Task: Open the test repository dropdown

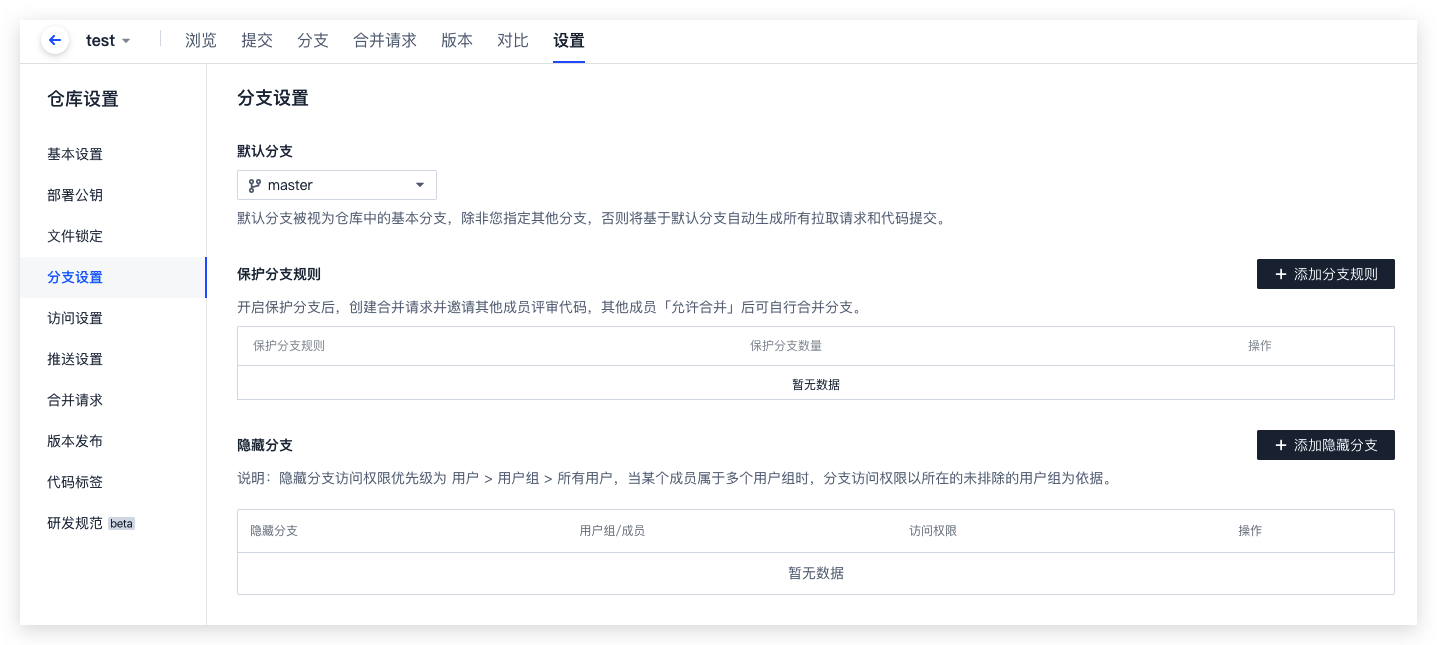Action: 108,41
